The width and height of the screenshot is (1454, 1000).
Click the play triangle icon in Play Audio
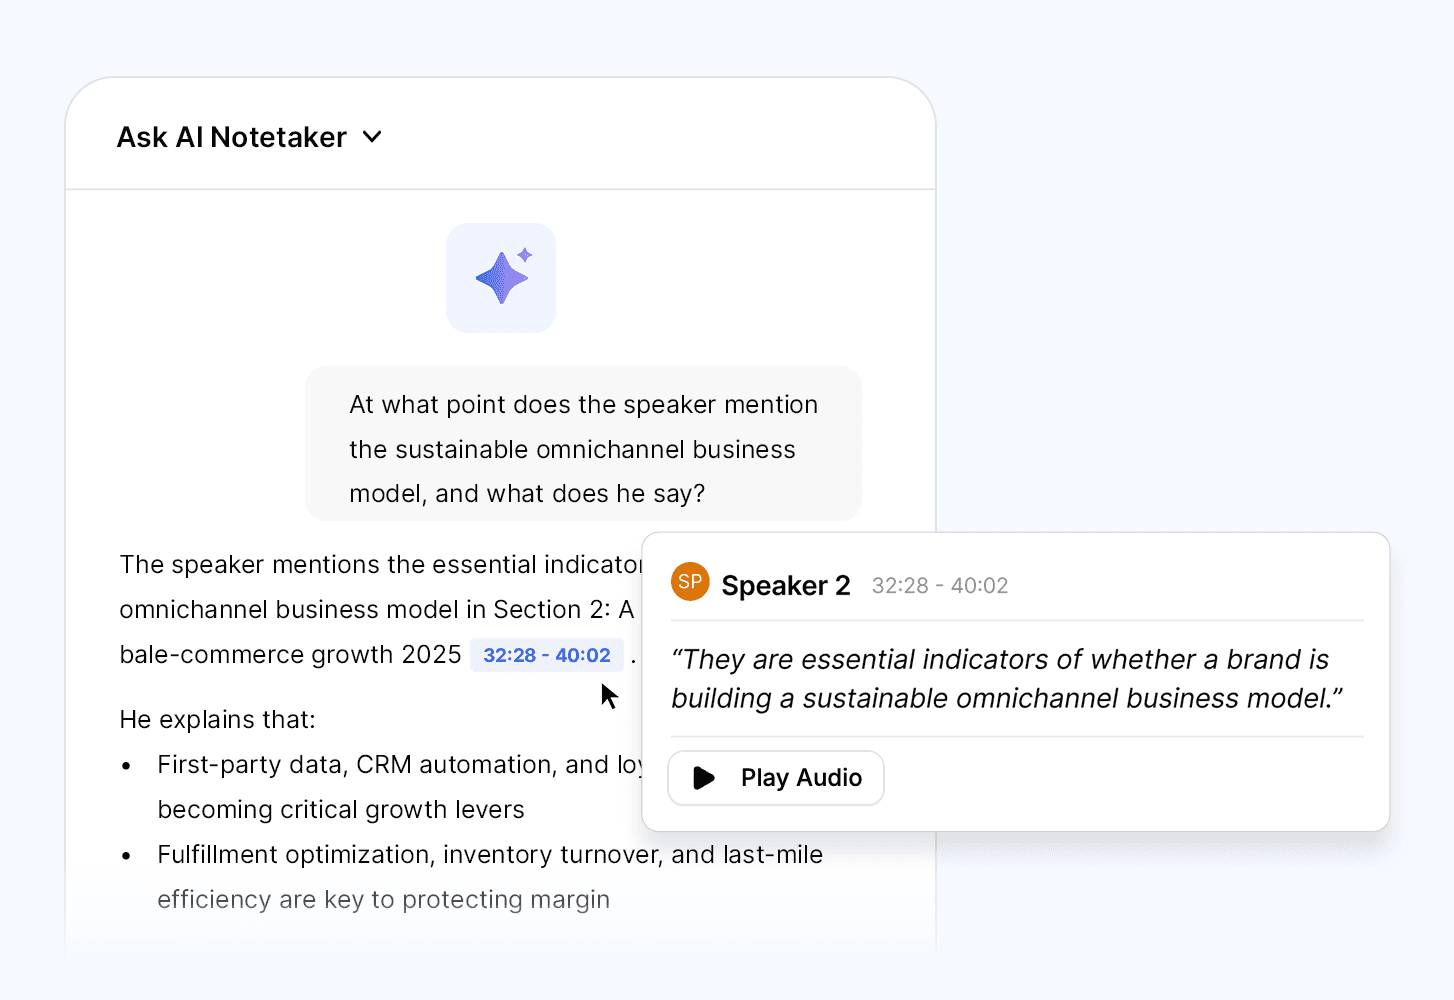click(704, 778)
